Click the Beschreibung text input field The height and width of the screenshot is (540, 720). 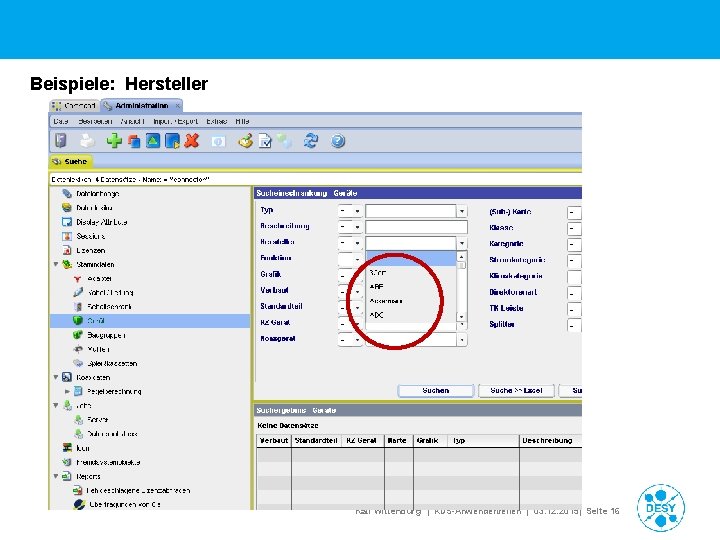tap(416, 227)
